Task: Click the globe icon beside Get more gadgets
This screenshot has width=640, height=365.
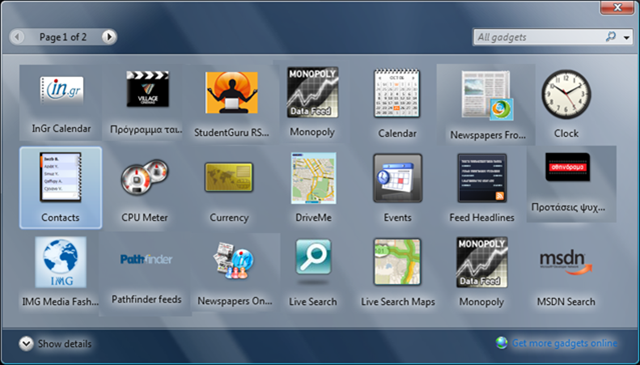Action: click(502, 343)
